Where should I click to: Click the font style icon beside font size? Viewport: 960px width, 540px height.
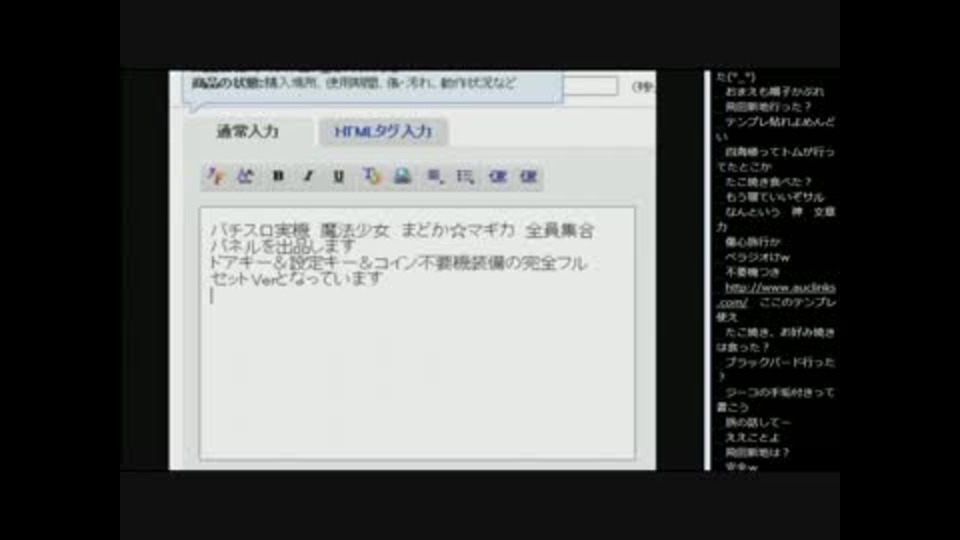pyautogui.click(x=246, y=176)
